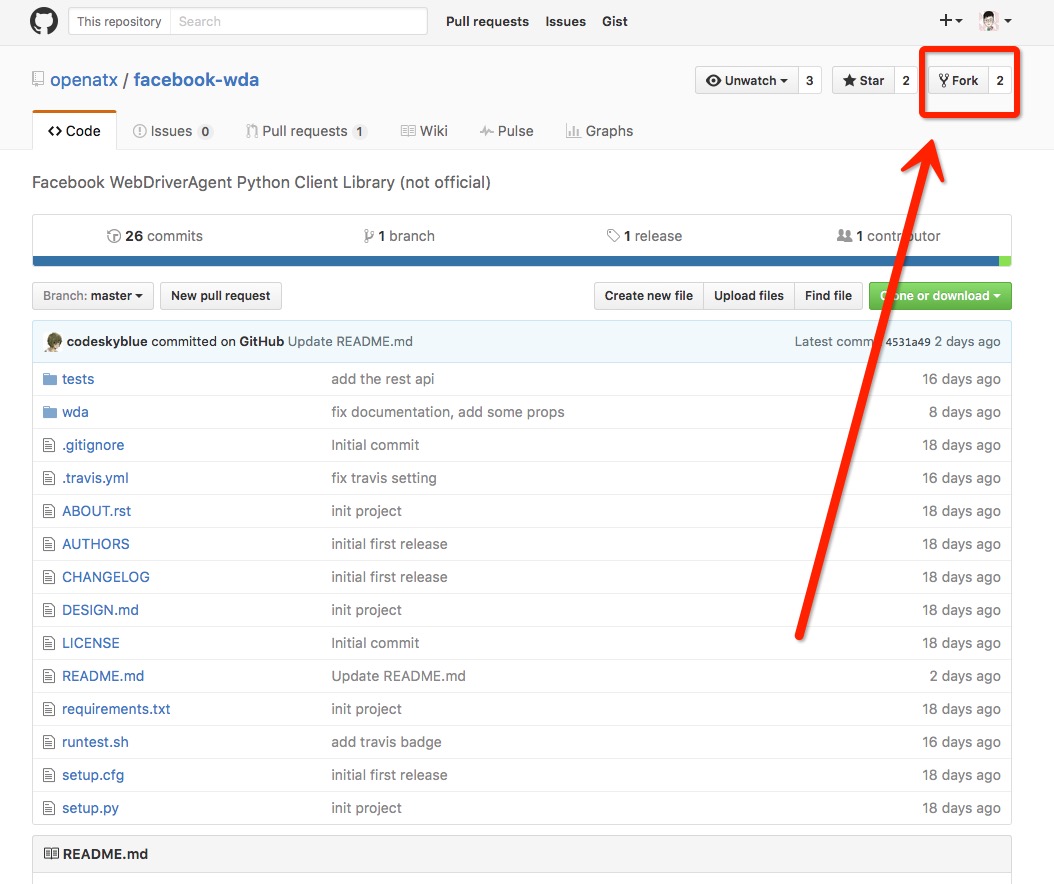1054x884 pixels.
Task: Click the file icon next to LICENSE
Action: click(49, 643)
